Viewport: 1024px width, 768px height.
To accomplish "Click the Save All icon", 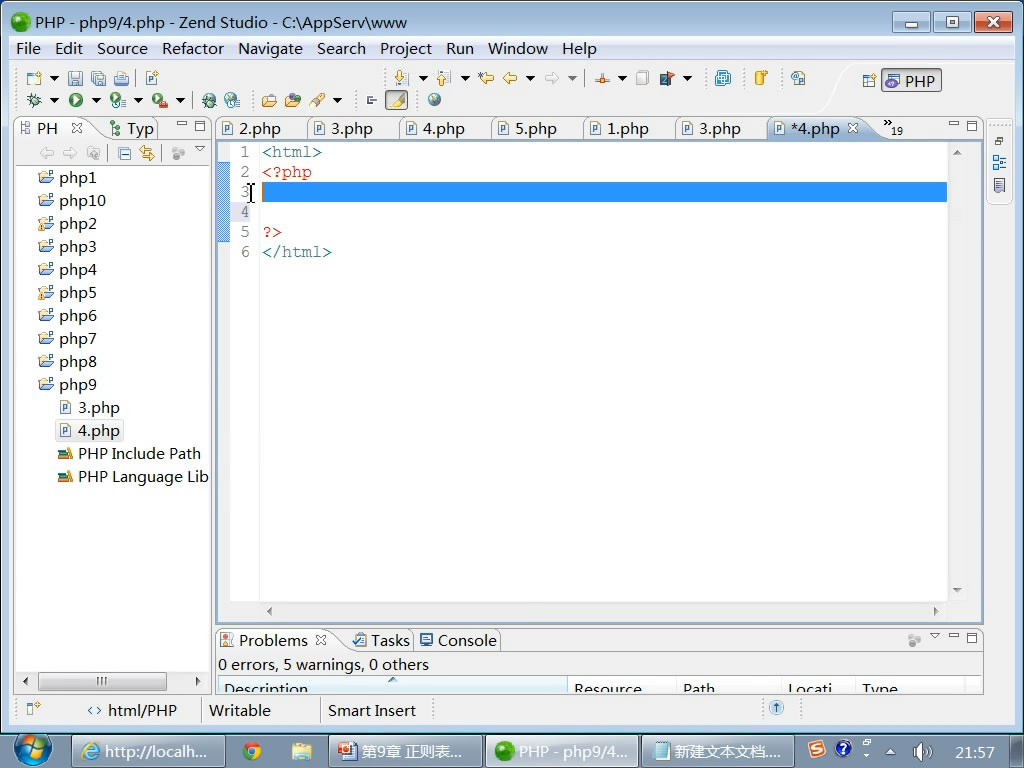I will (98, 78).
